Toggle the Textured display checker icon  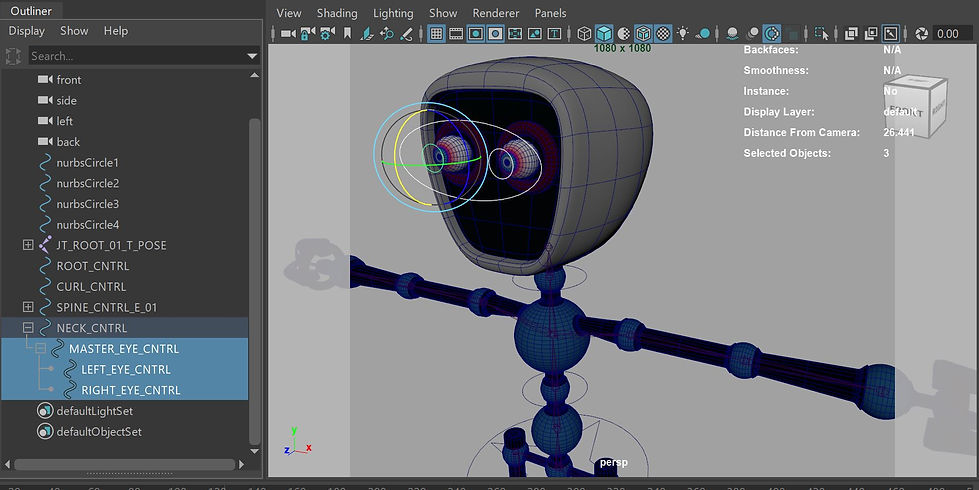point(662,34)
